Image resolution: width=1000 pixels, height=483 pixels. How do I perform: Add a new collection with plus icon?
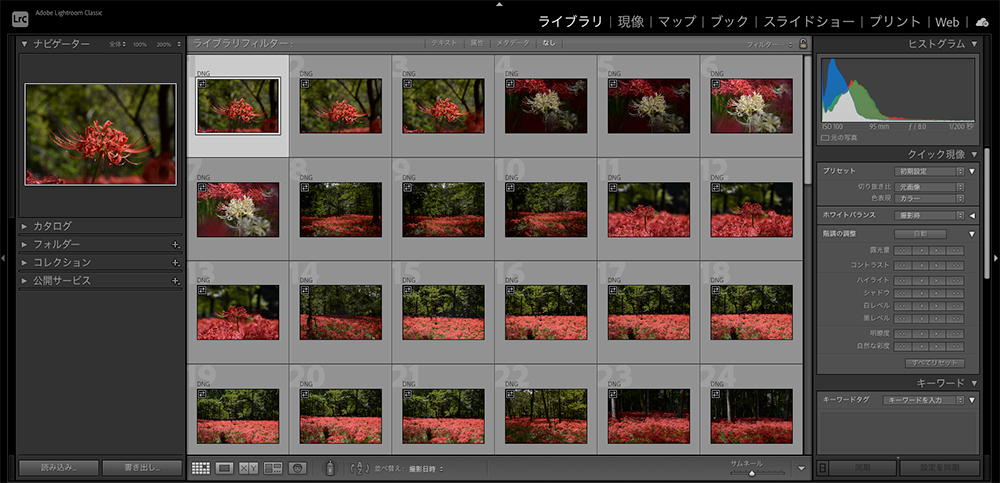pyautogui.click(x=175, y=262)
